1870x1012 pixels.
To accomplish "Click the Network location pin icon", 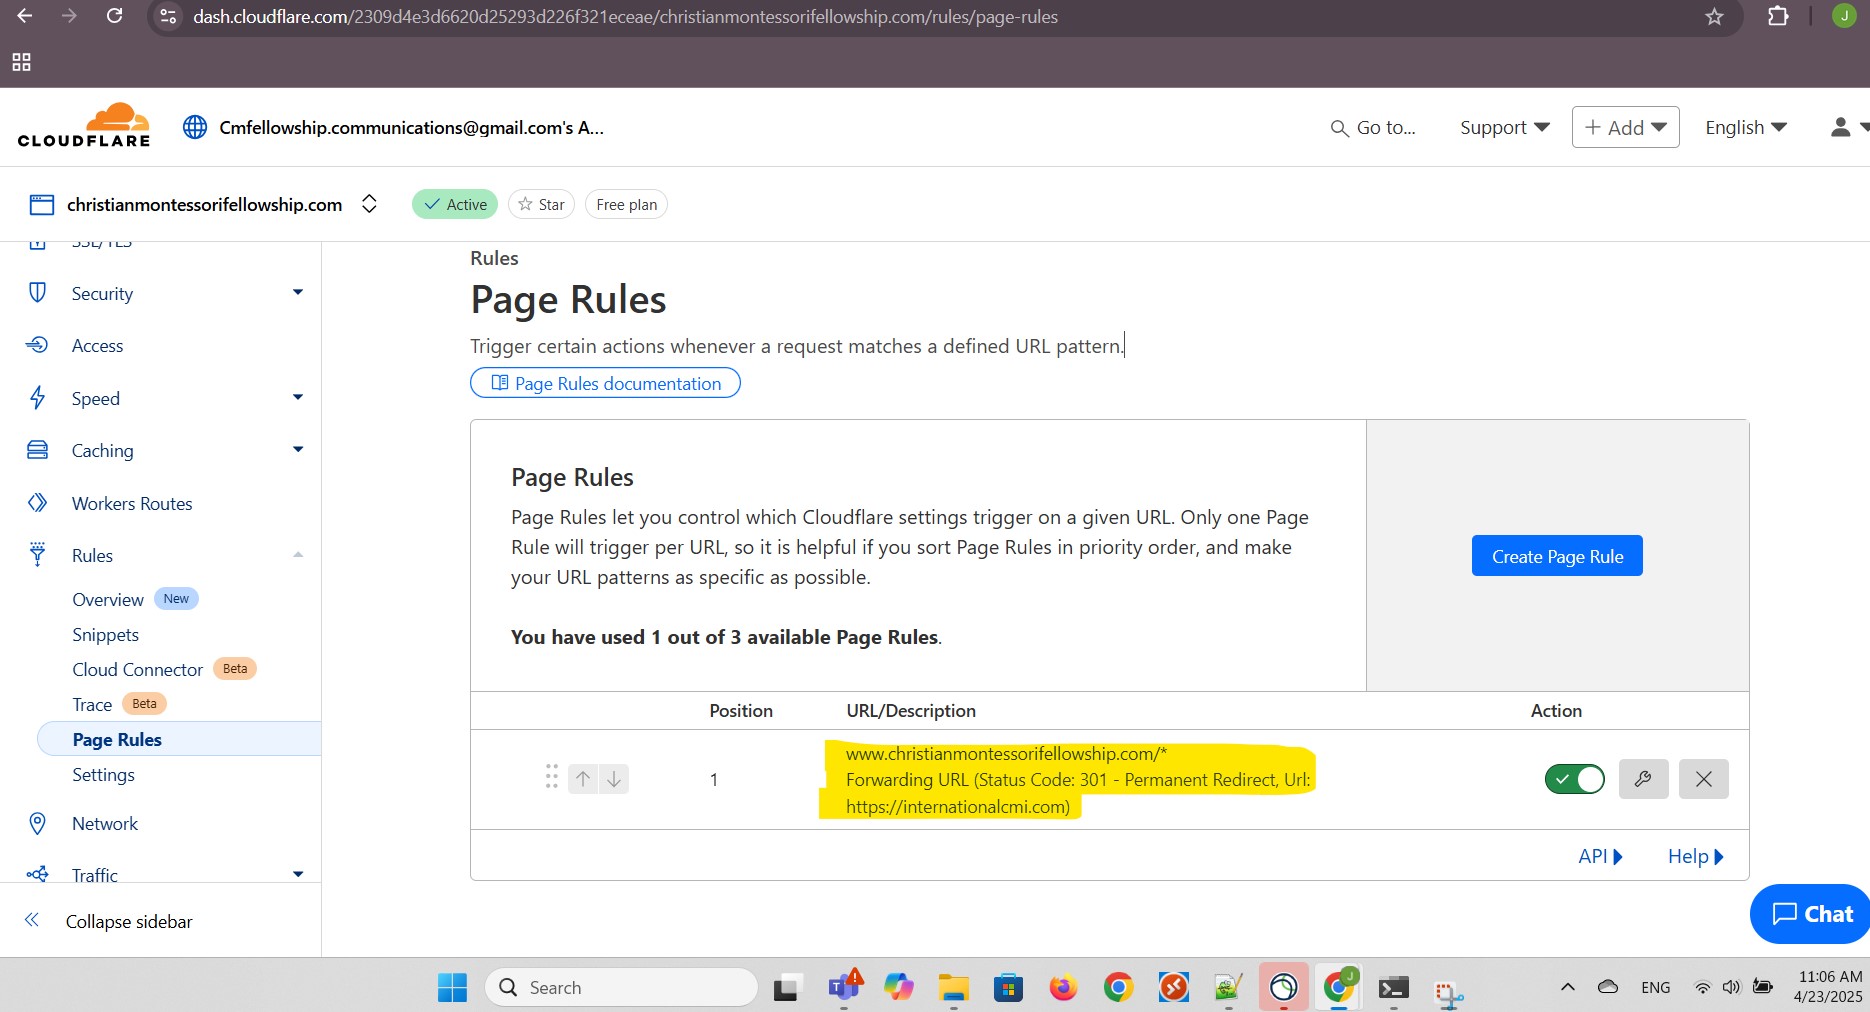I will point(37,823).
